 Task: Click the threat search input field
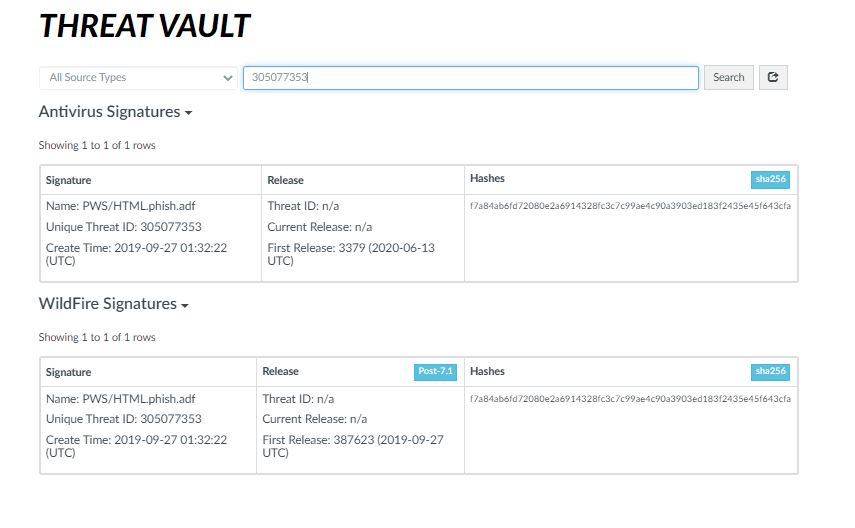coord(470,77)
